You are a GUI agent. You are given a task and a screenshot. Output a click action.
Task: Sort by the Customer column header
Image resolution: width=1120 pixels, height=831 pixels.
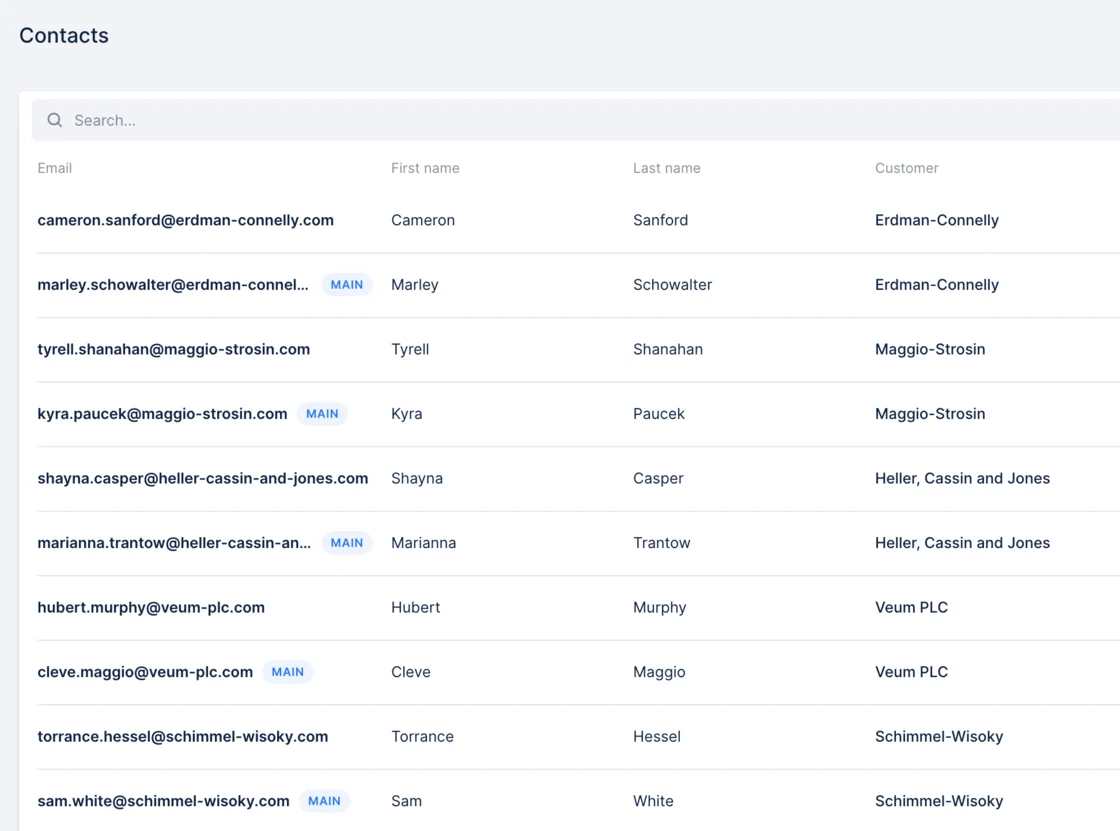906,168
